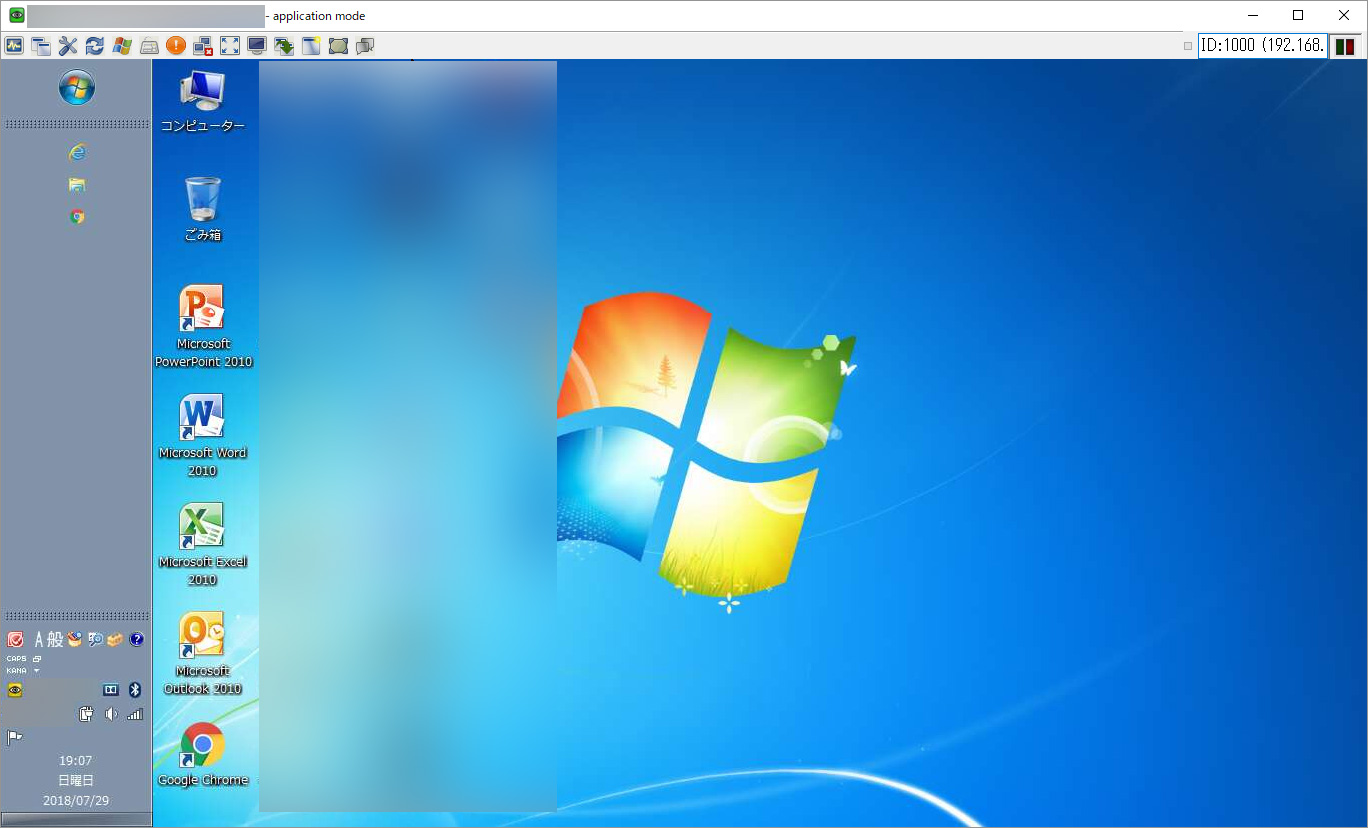Click the green and red status indicator
This screenshot has width=1368, height=828.
pos(1345,46)
